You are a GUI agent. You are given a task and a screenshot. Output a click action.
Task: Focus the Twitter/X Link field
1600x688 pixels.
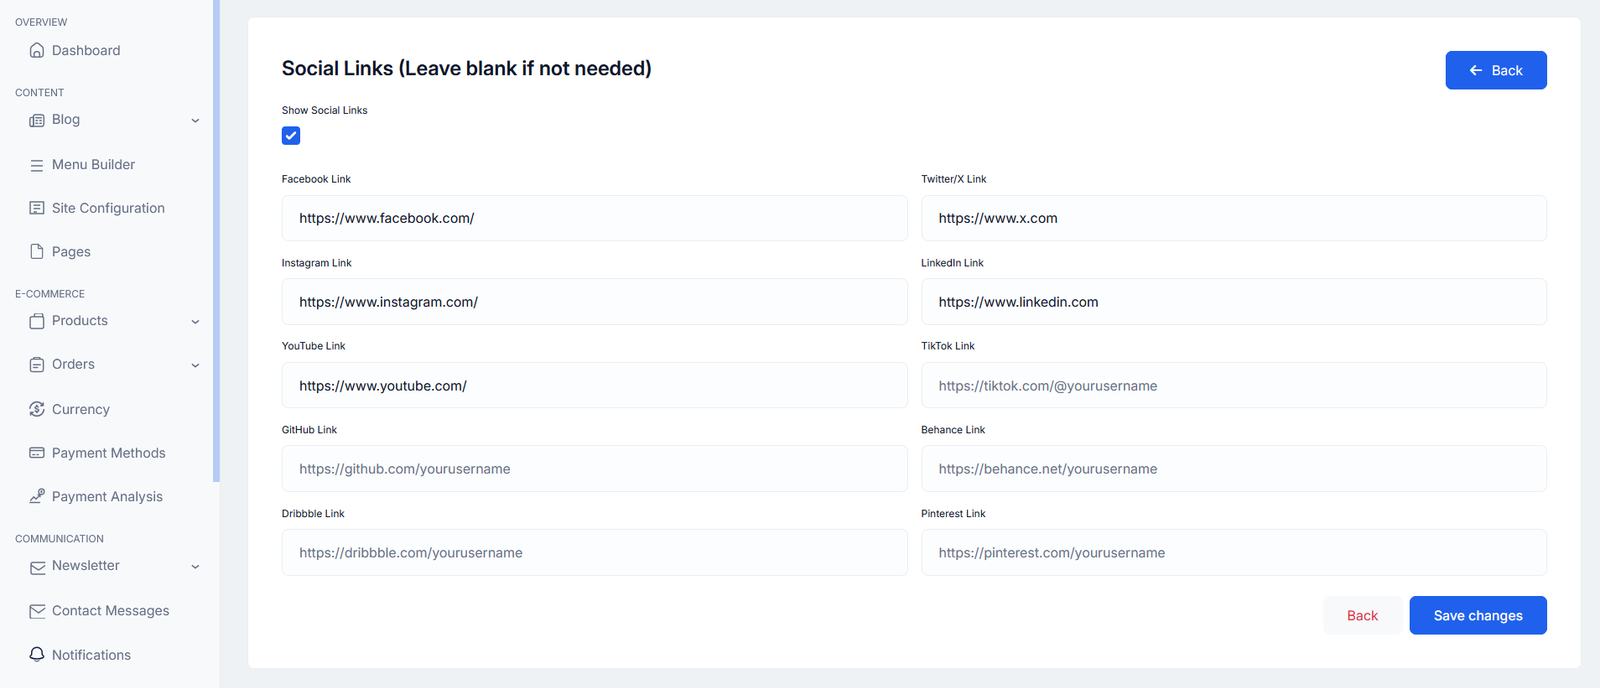pyautogui.click(x=1234, y=218)
